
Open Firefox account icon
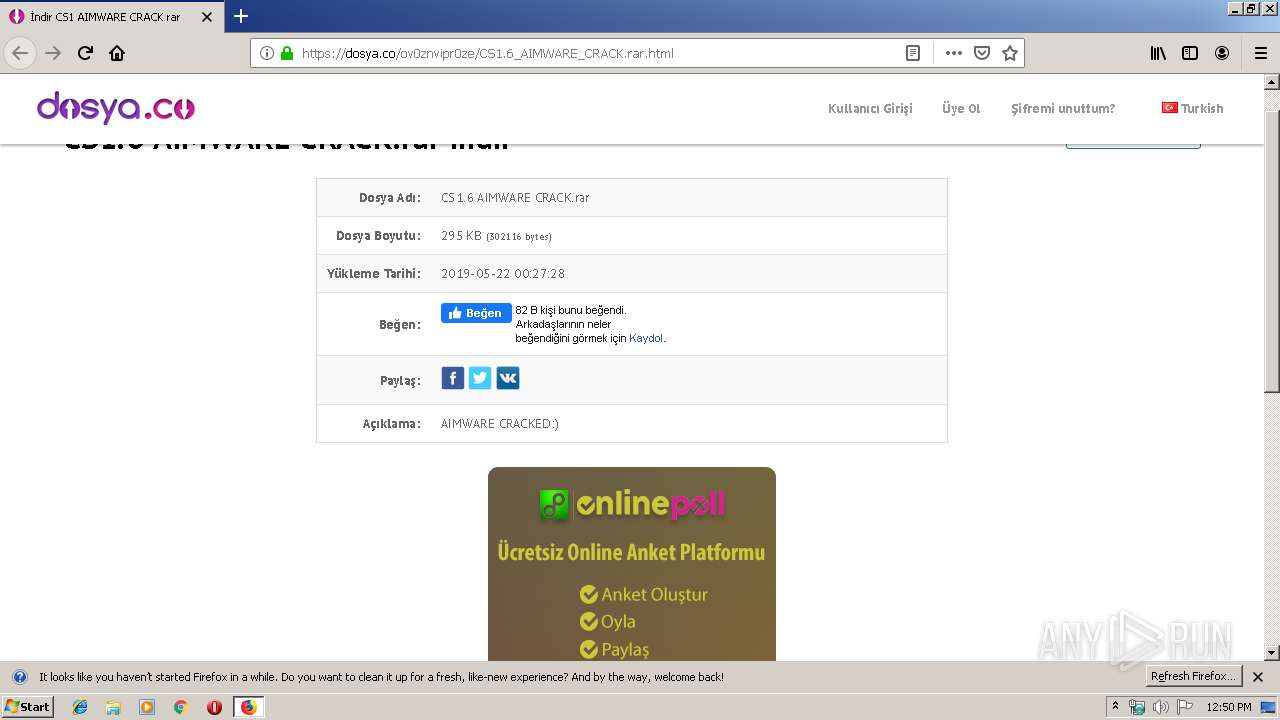[1222, 53]
